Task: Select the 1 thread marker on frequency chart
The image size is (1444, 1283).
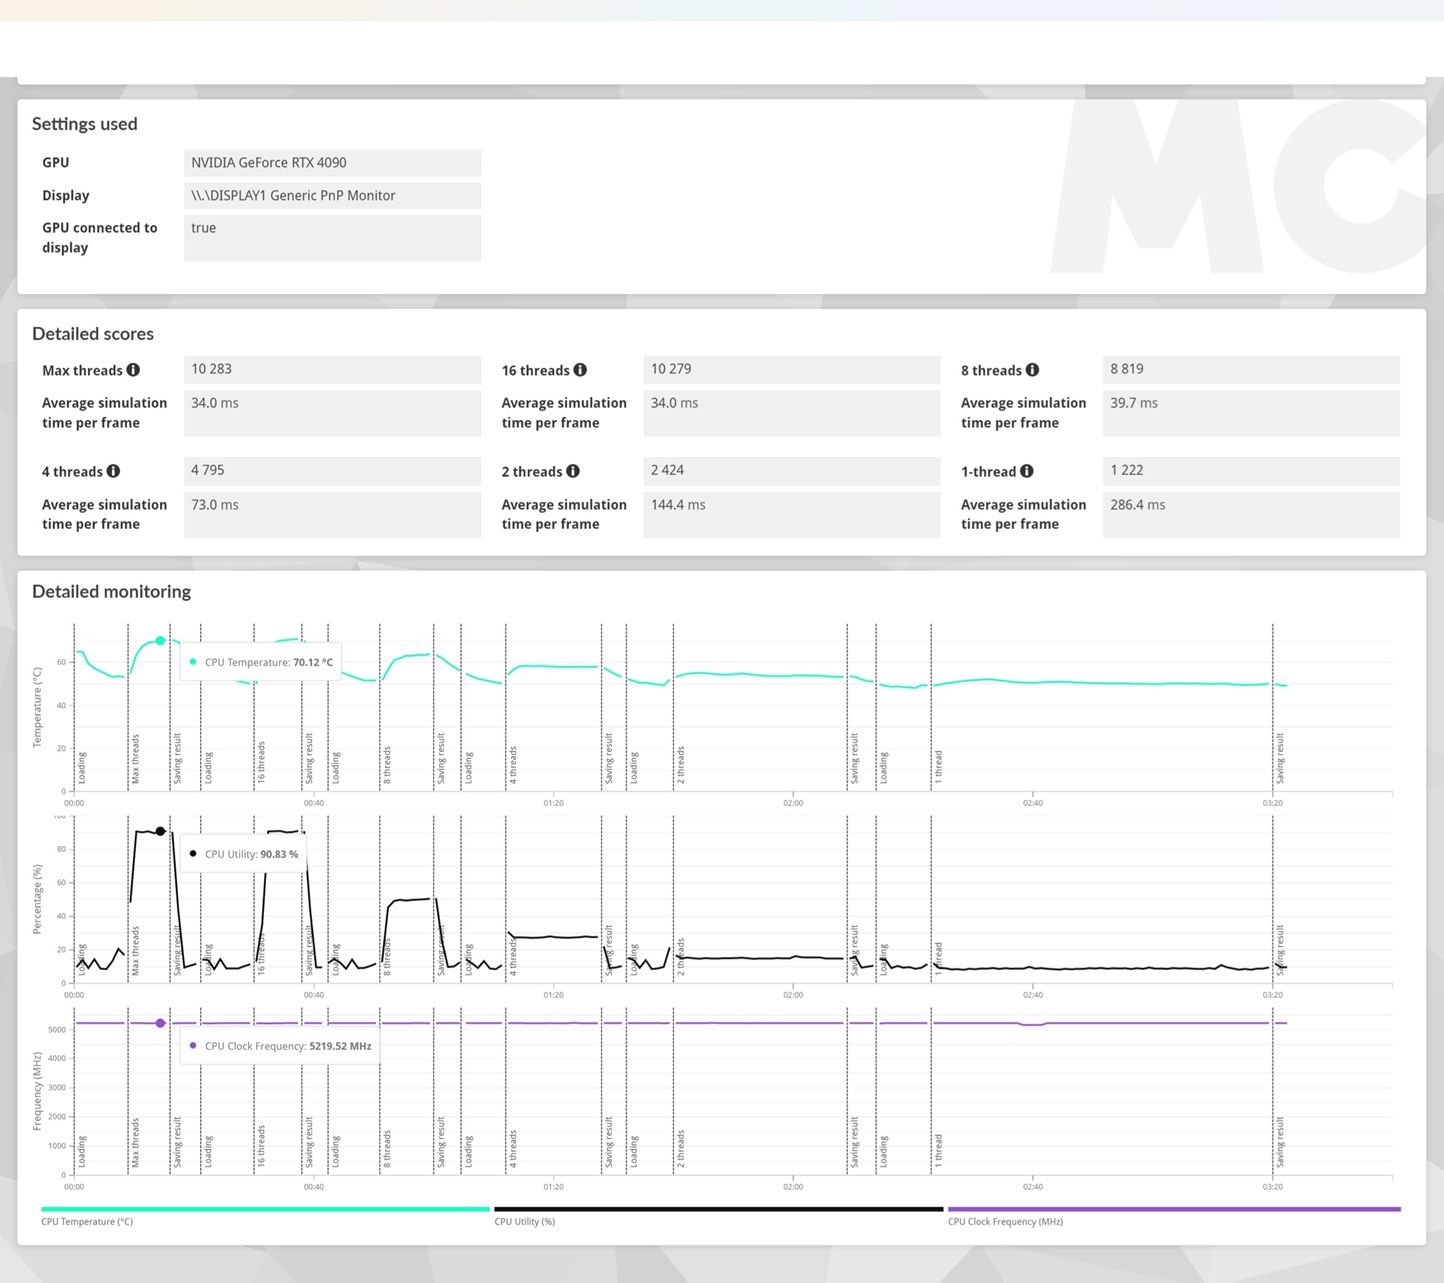Action: pos(938,1150)
